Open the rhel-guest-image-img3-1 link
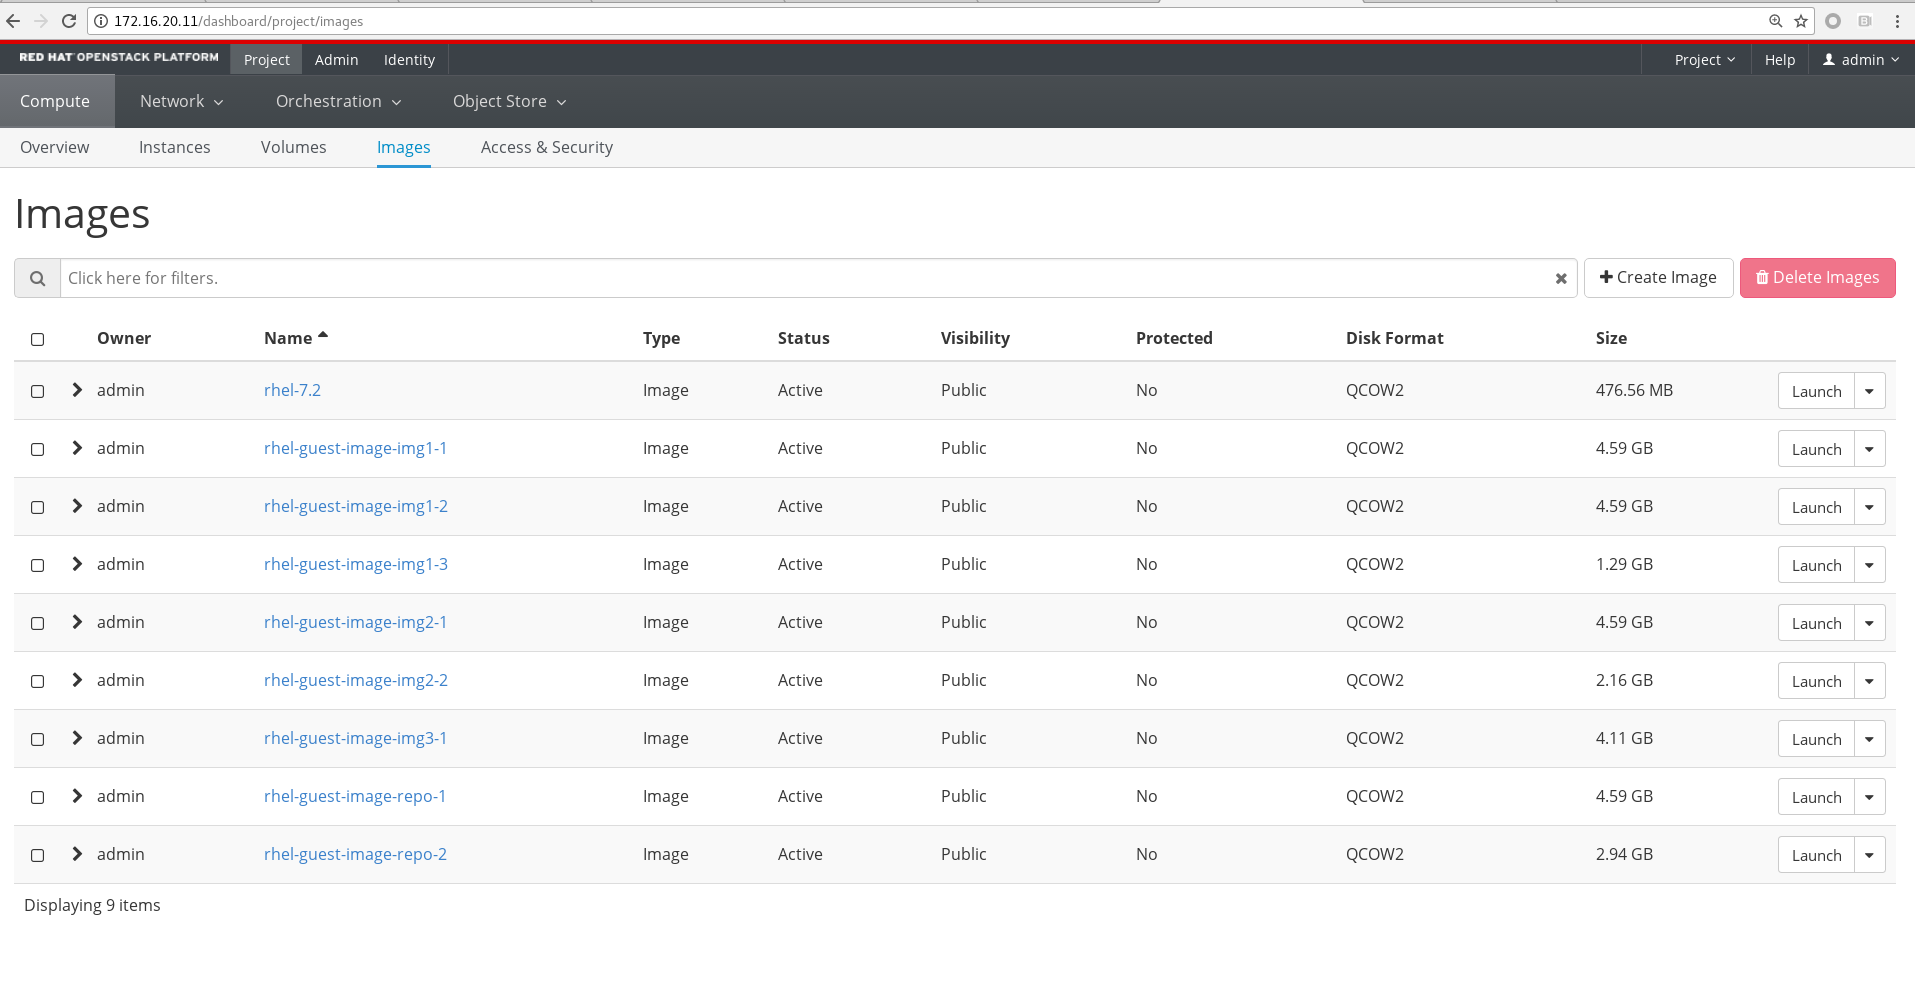 pyautogui.click(x=355, y=738)
